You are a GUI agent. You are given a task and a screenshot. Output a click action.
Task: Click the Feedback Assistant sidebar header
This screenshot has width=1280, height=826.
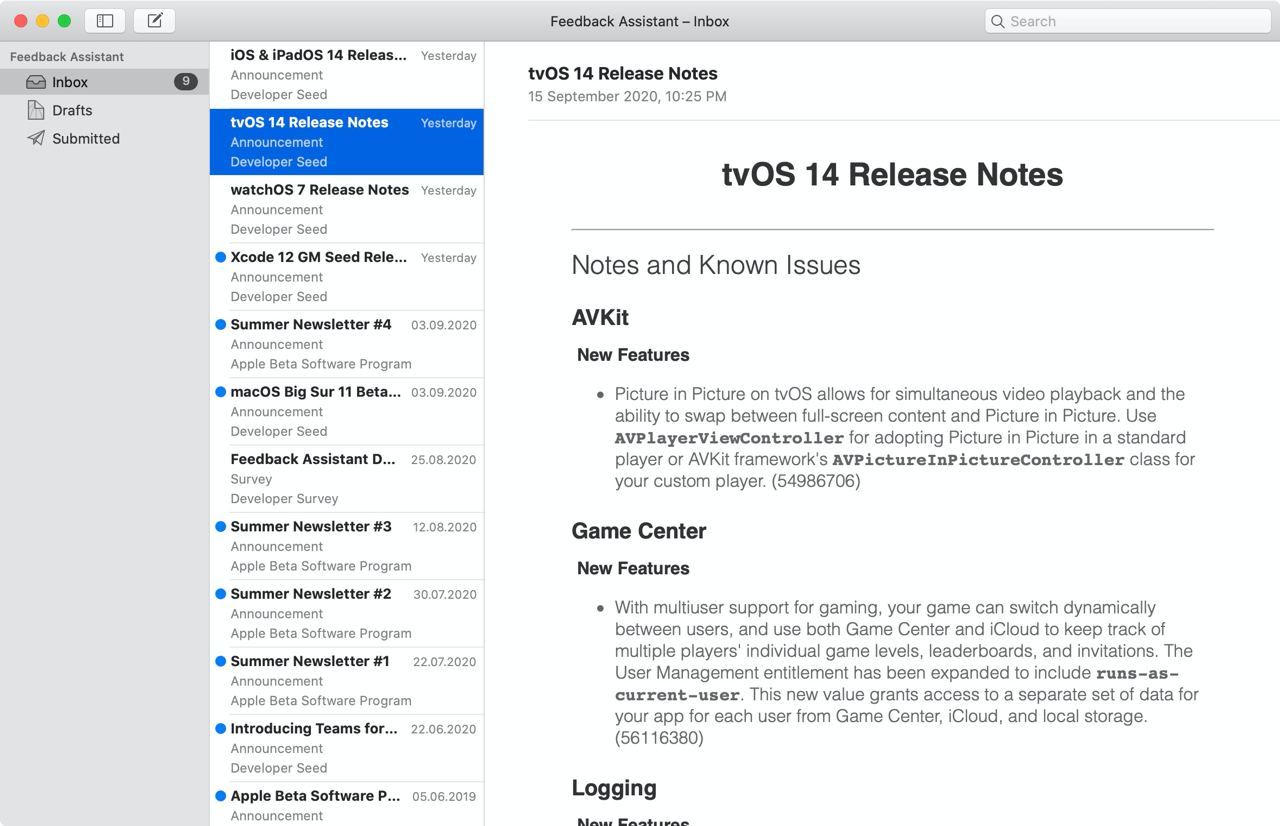point(67,57)
